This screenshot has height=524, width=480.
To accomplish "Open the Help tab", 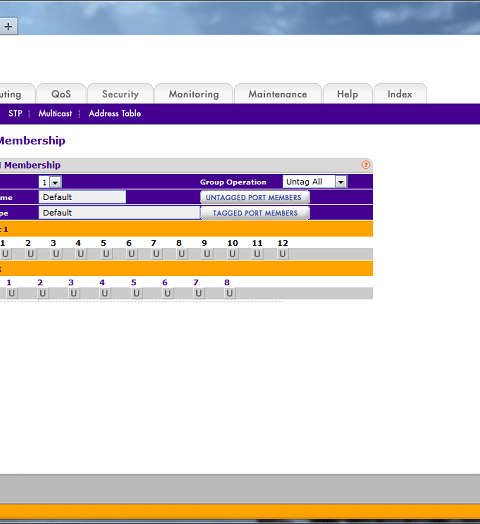I will 348,94.
